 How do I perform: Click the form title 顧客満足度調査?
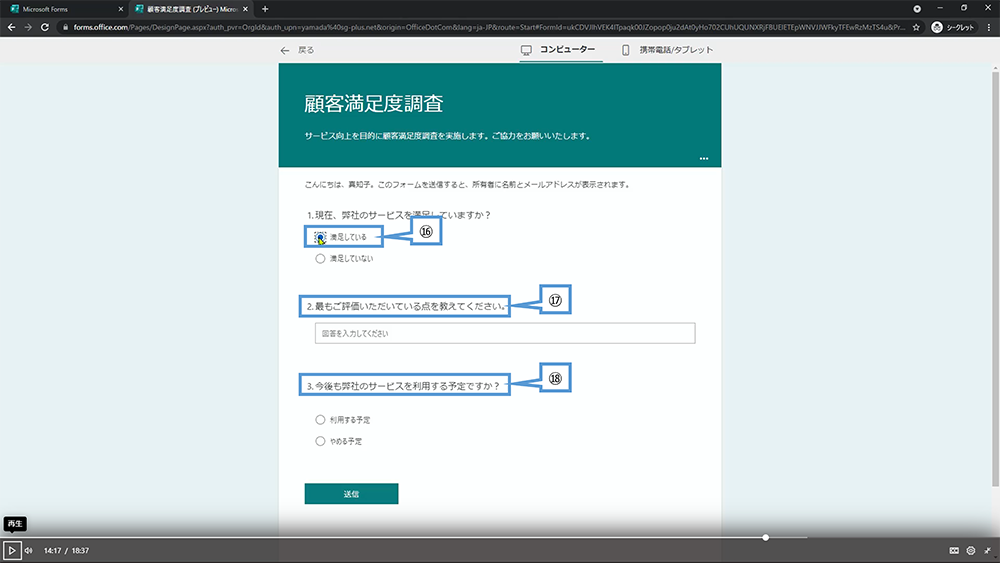point(374,104)
